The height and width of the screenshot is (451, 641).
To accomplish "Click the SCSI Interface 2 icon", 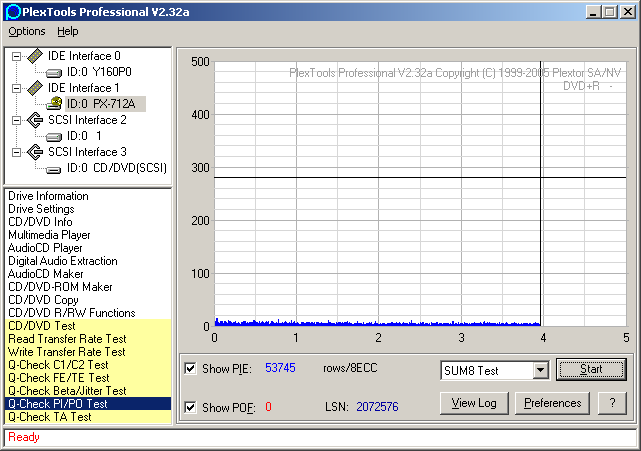I will (x=35, y=120).
